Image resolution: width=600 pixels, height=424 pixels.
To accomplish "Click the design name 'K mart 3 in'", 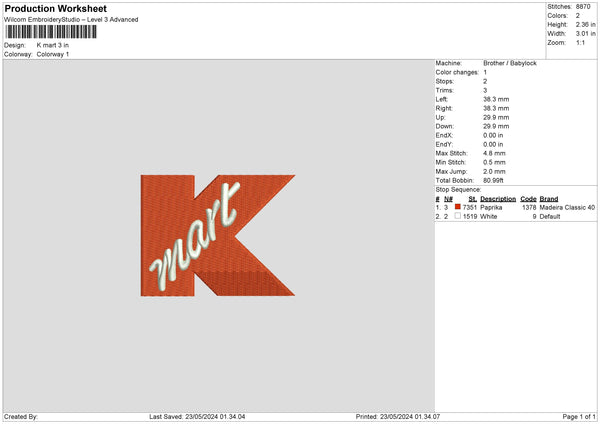I will click(x=53, y=45).
